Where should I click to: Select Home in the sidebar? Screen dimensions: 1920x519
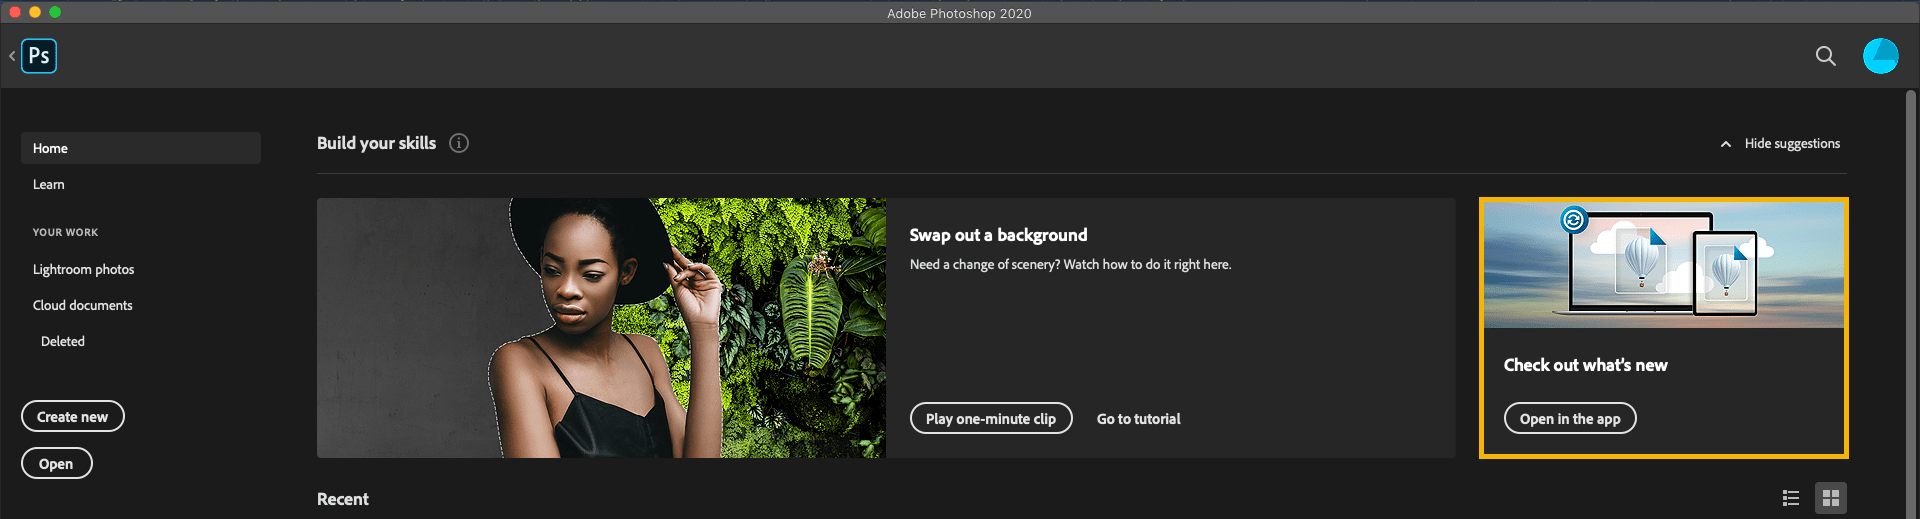(x=141, y=148)
